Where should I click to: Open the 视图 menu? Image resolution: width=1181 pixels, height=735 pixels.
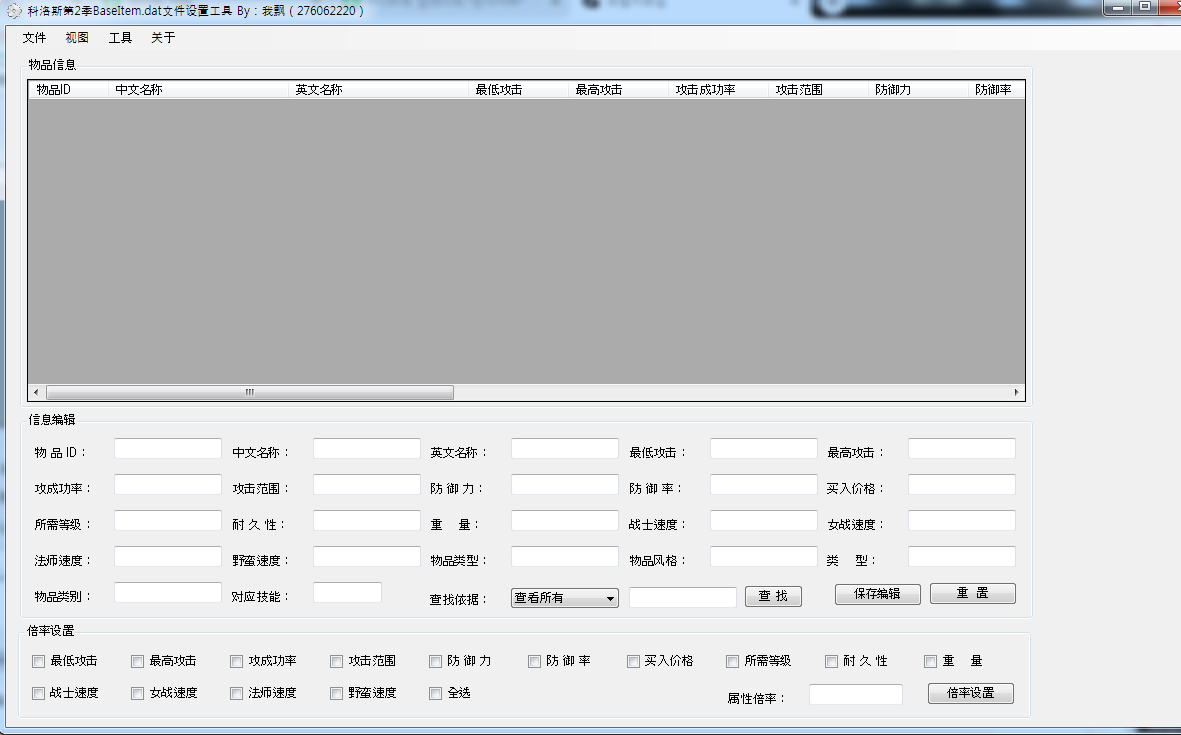point(77,38)
